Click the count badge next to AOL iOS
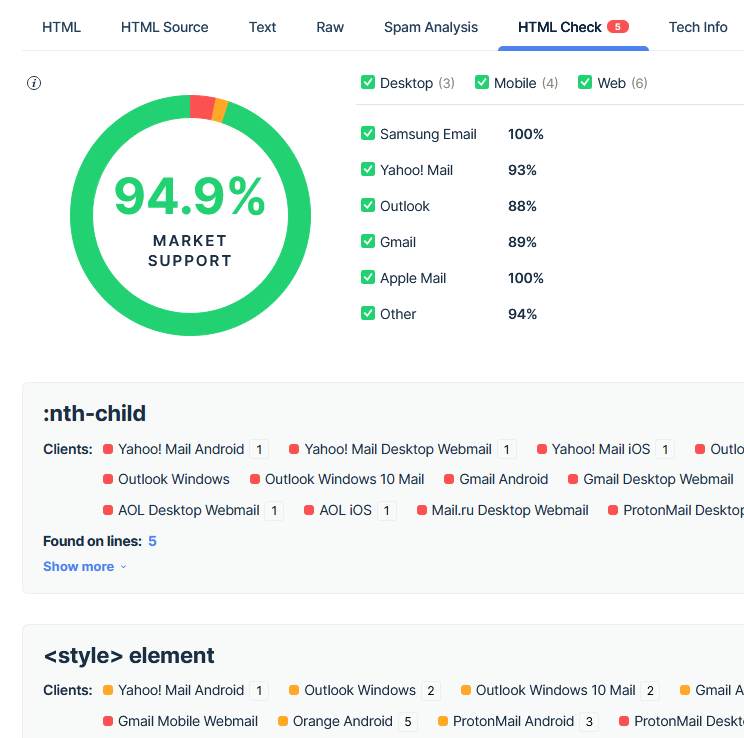The height and width of the screenshot is (738, 744). pyautogui.click(x=387, y=511)
